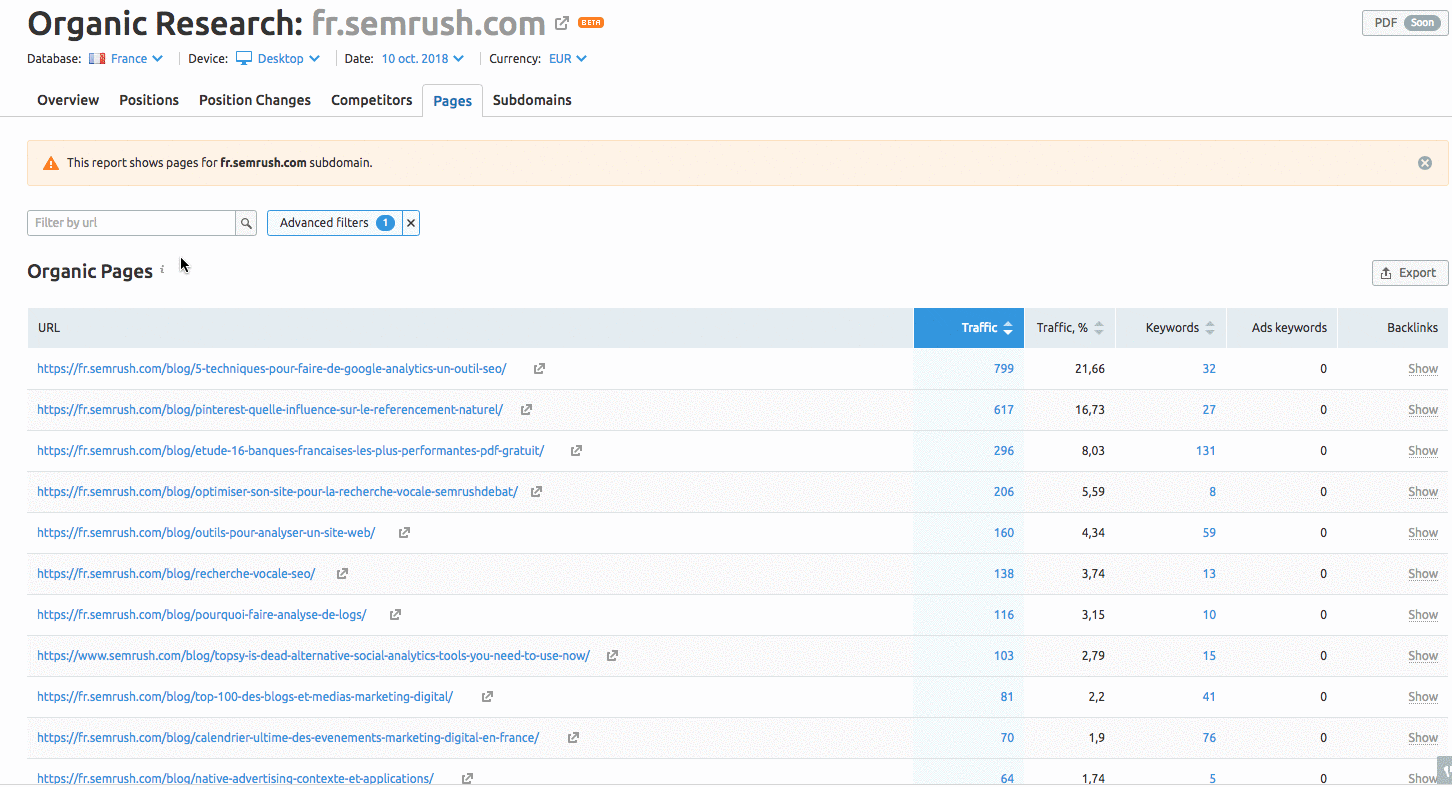
Task: Click the PDF Soon button
Action: coord(1405,23)
